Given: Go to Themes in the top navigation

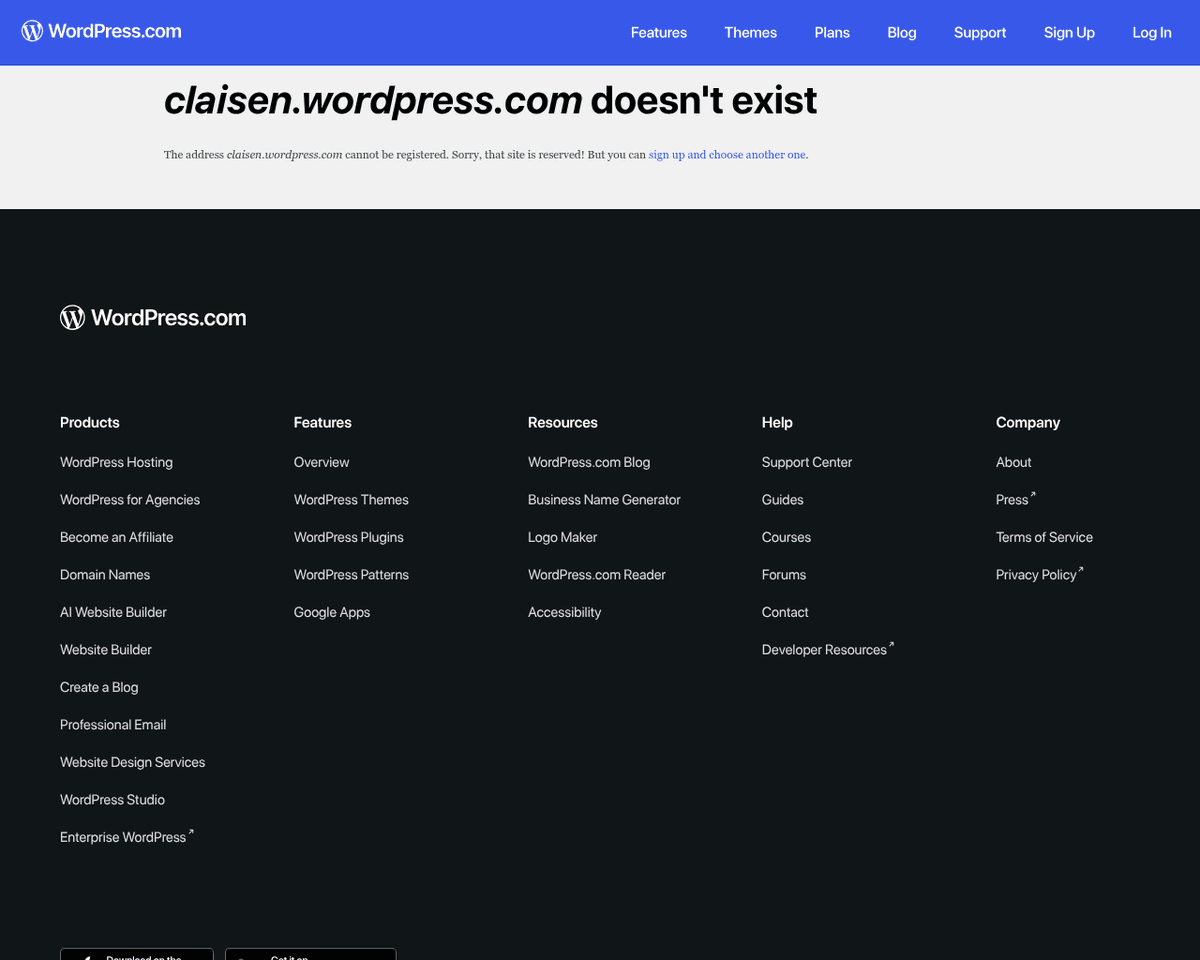Looking at the screenshot, I should click(x=750, y=33).
